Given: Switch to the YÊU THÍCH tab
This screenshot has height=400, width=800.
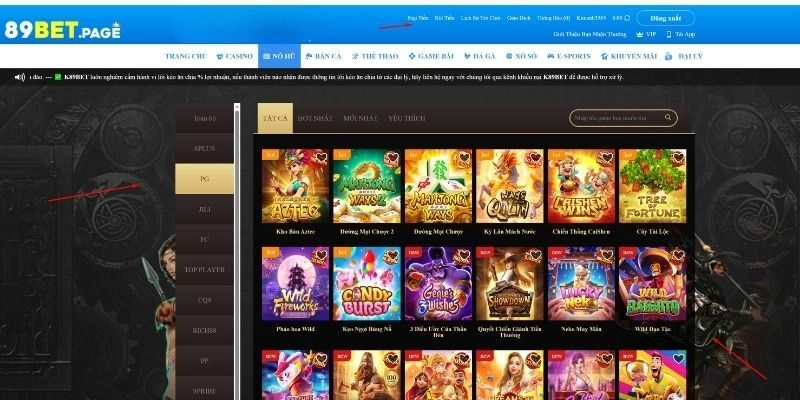Looking at the screenshot, I should point(407,118).
